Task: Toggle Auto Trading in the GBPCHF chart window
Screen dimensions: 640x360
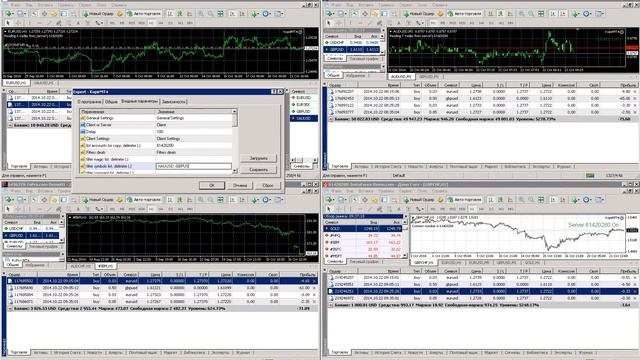Action: pos(464,200)
